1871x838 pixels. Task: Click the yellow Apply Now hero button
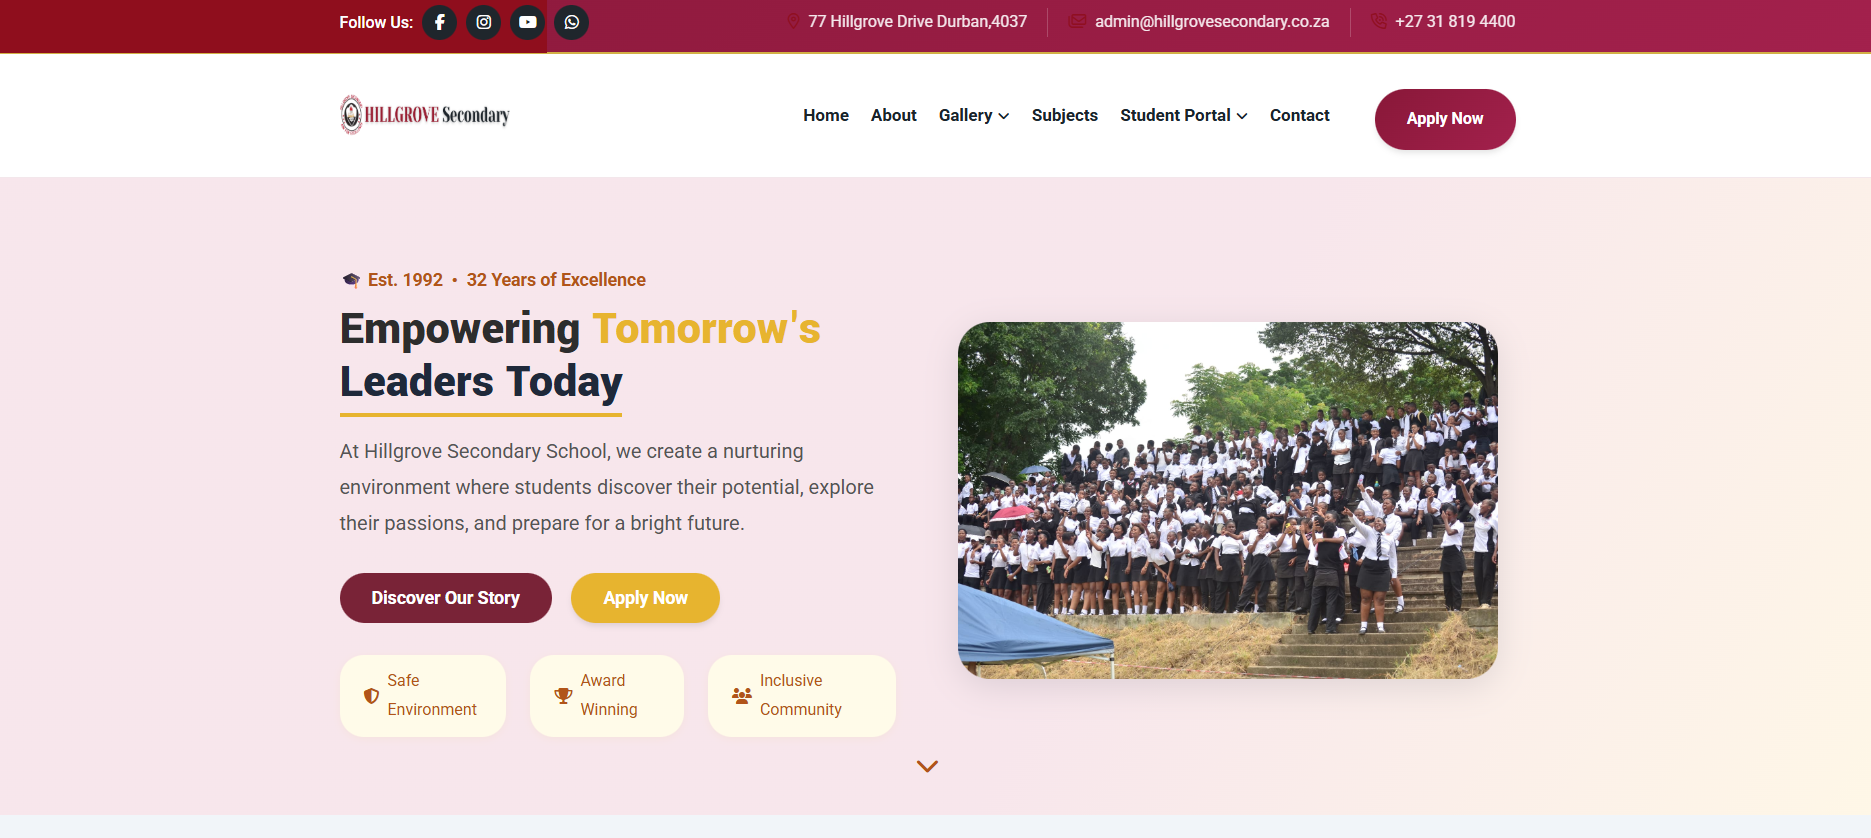click(x=645, y=598)
